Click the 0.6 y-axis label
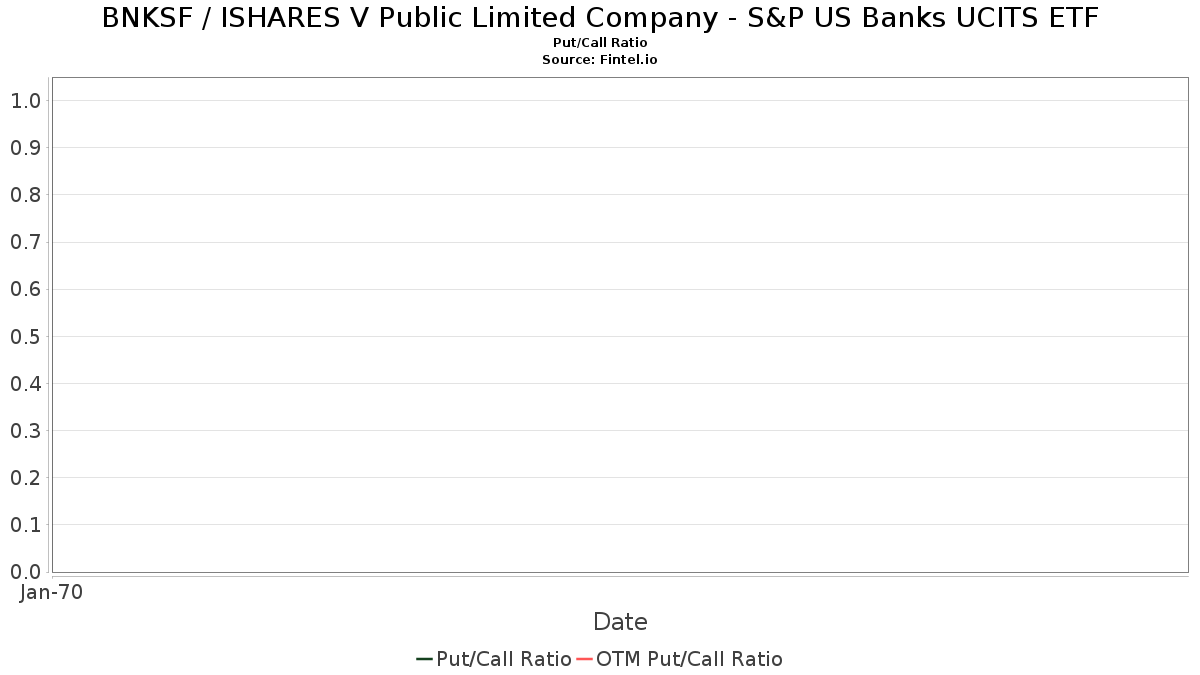Screen dimensions: 1200x675 point(25,289)
